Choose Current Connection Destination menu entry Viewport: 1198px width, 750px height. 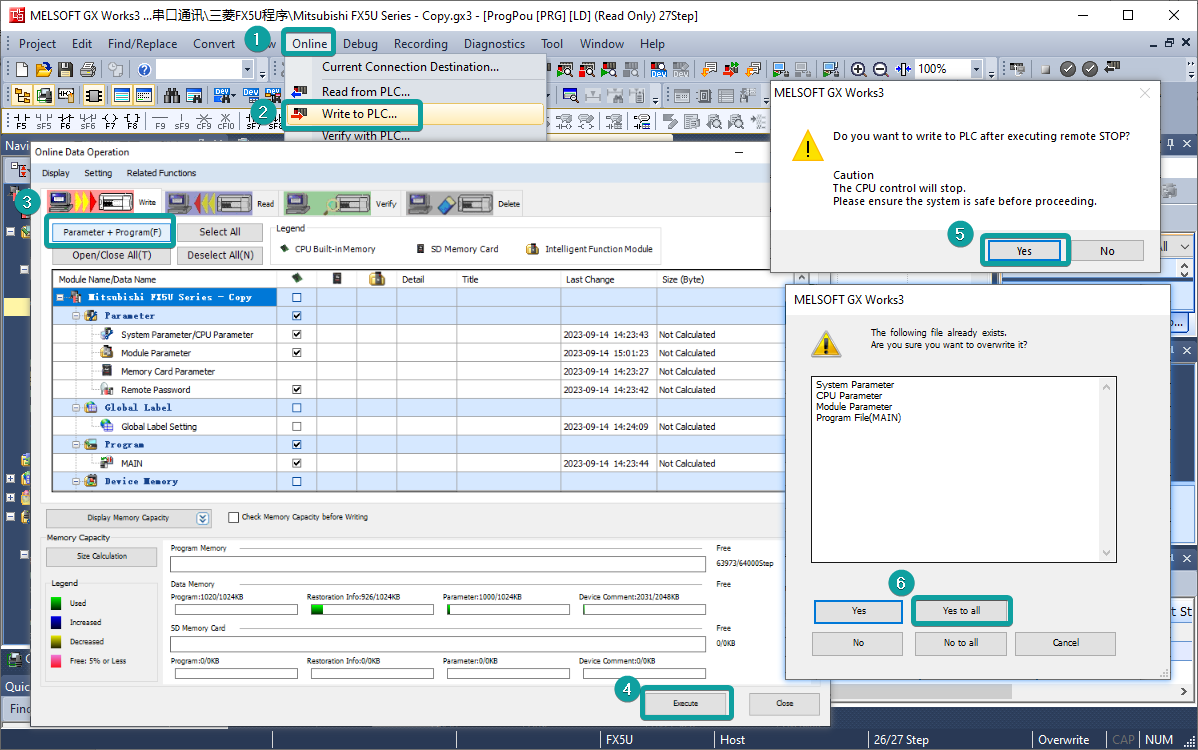point(410,67)
